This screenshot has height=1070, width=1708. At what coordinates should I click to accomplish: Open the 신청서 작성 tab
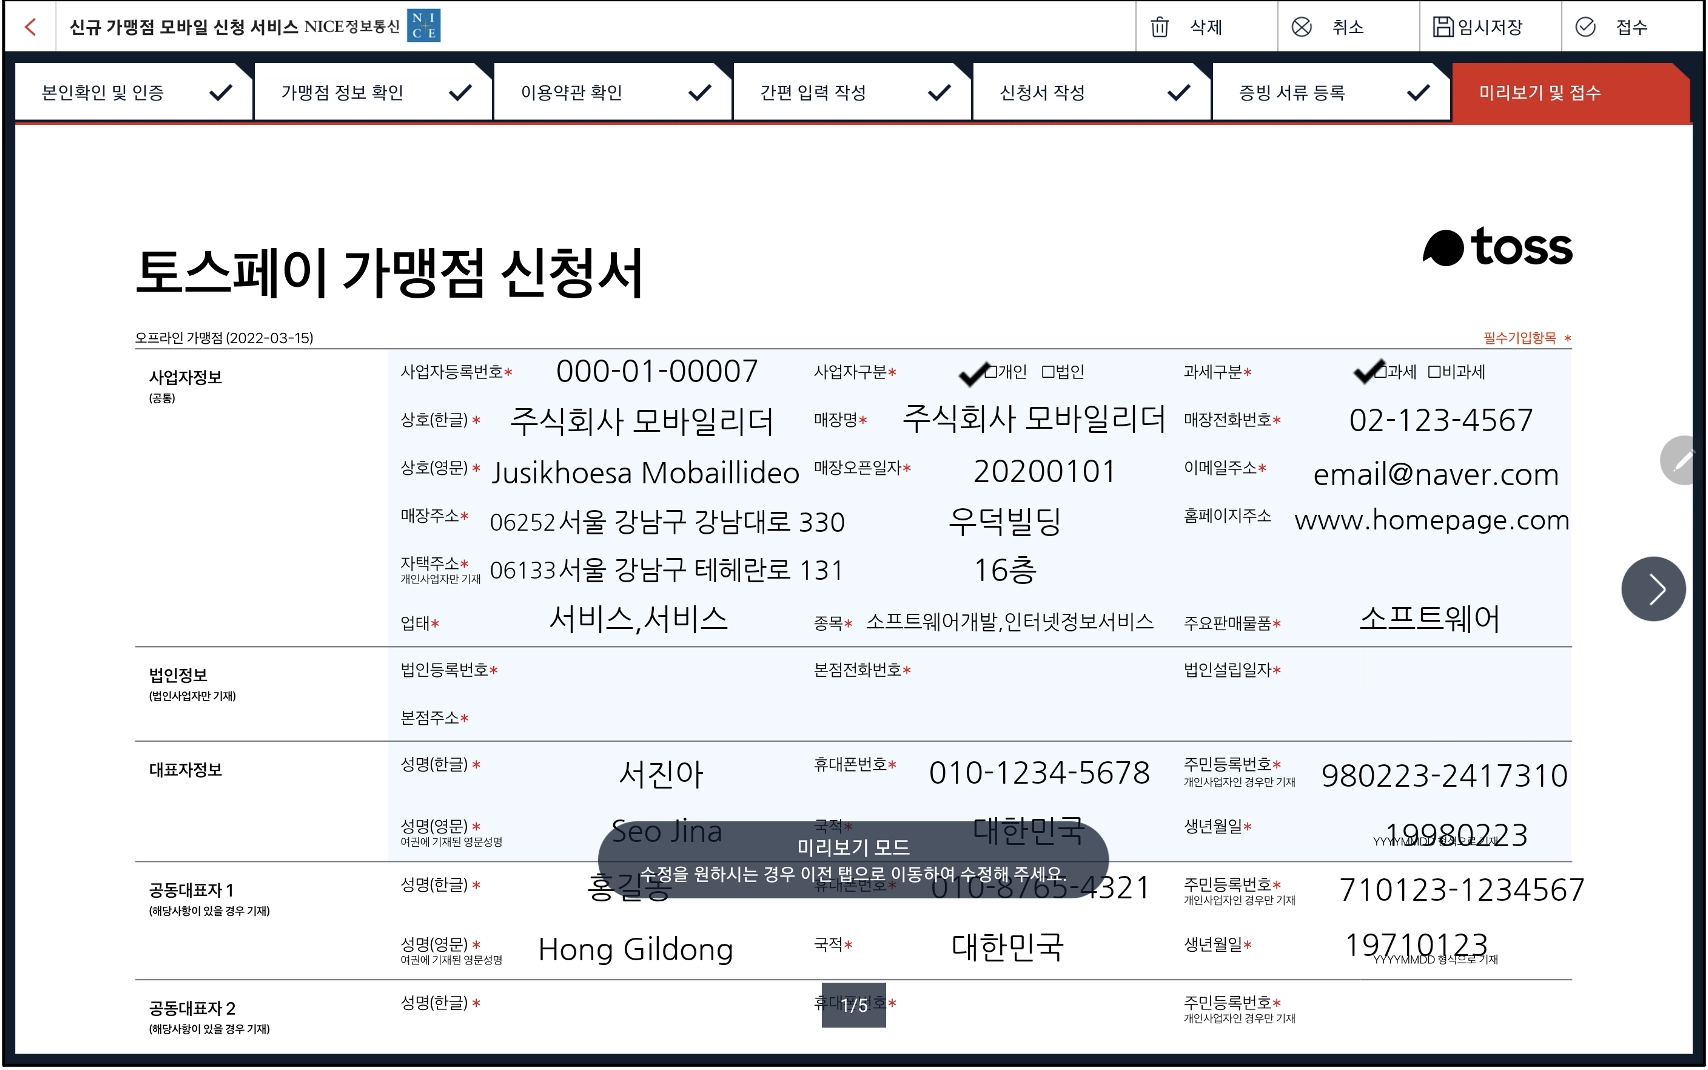pos(1092,92)
